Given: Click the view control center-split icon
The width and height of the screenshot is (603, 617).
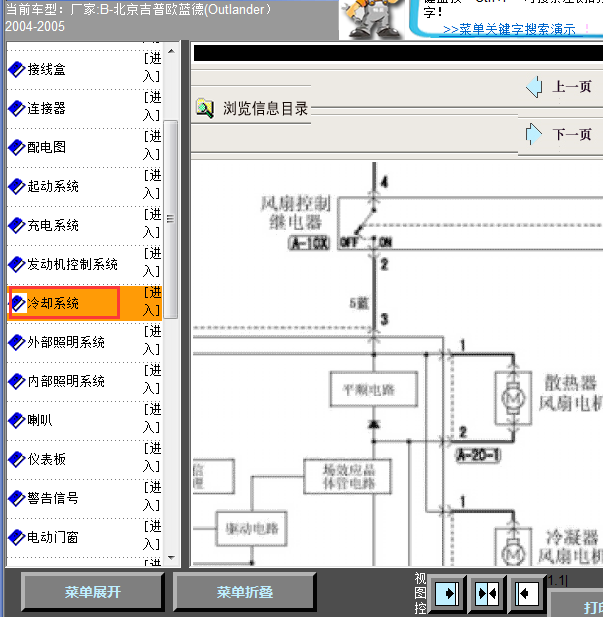Looking at the screenshot, I should 487,593.
